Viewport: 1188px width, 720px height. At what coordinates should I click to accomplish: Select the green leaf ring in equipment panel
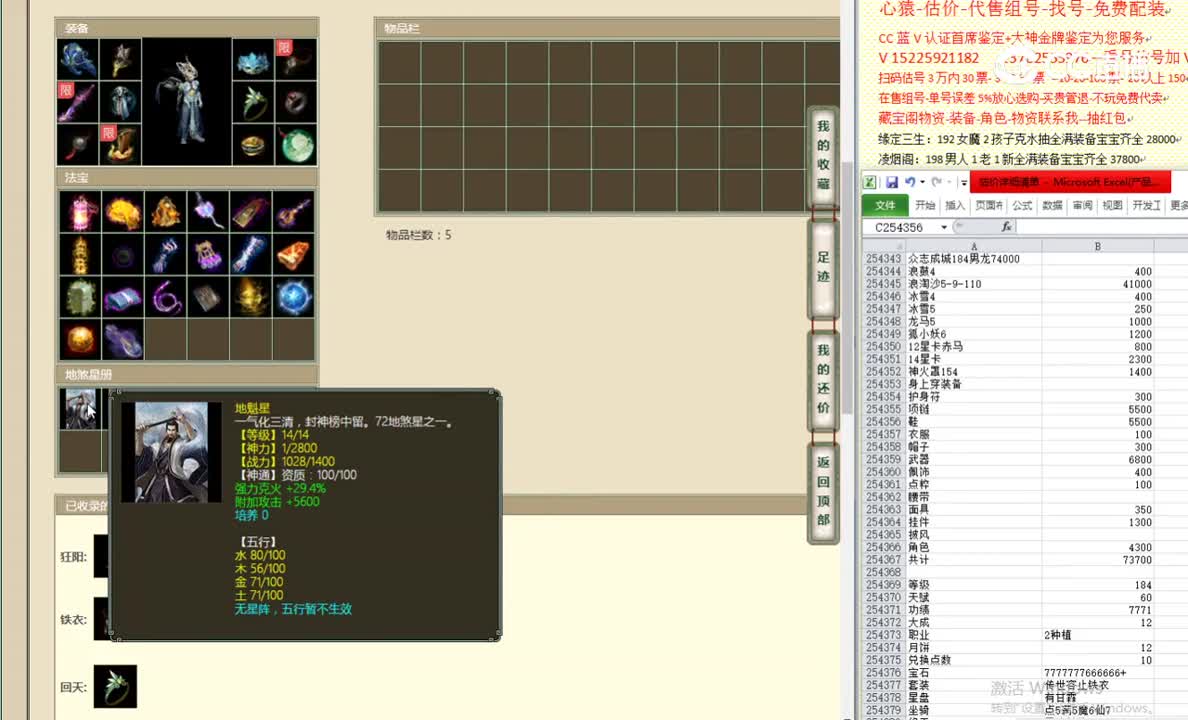(x=253, y=102)
